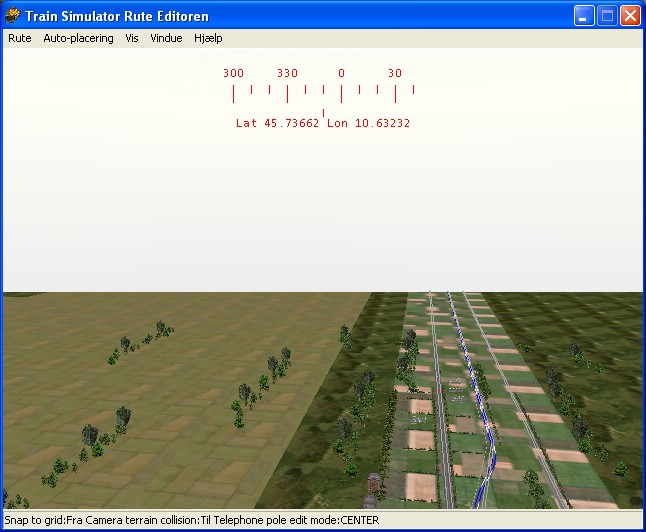Open the Hjælp menu

click(208, 38)
